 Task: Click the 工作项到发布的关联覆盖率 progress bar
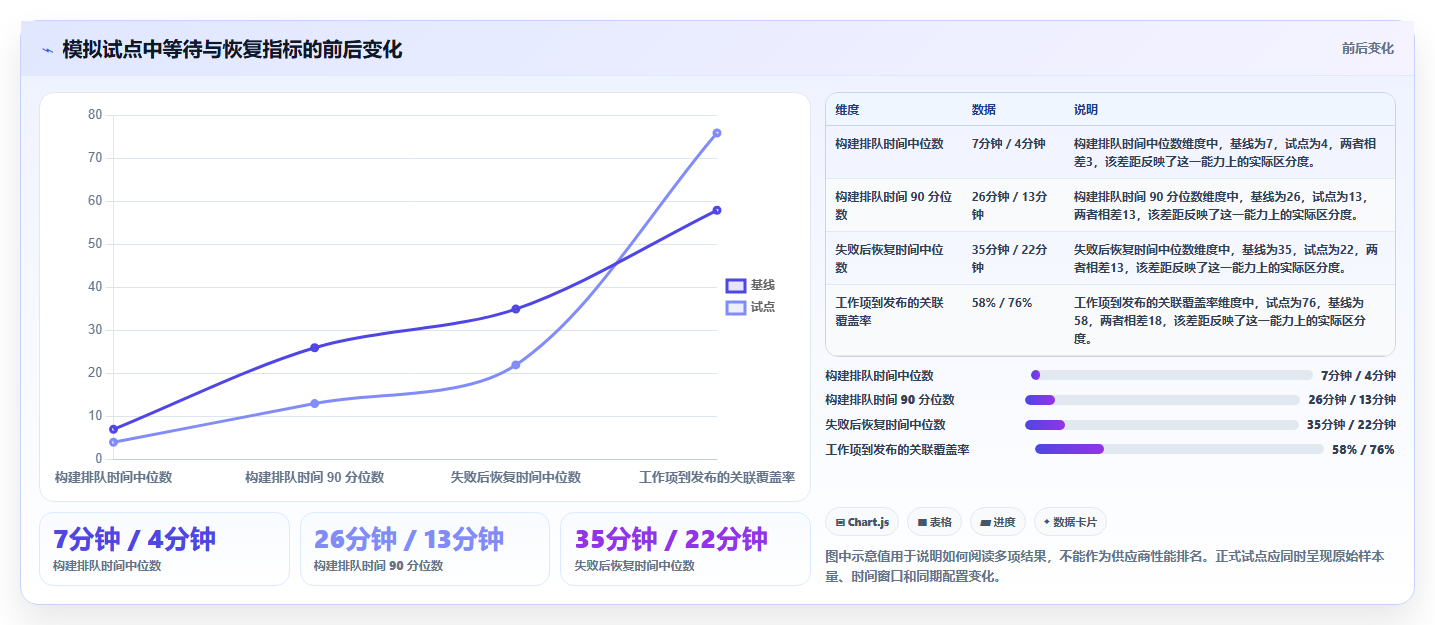pos(1179,450)
